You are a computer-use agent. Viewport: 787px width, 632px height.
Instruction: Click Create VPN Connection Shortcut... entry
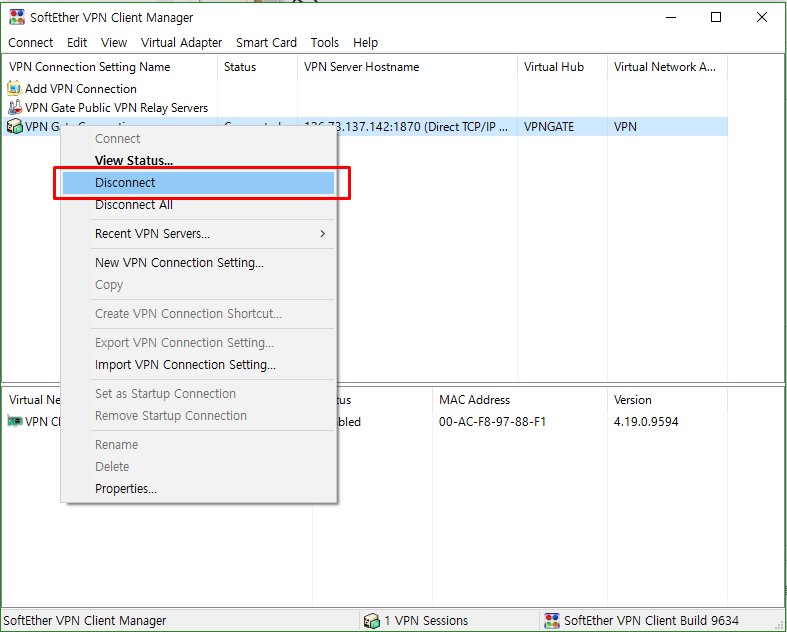click(198, 314)
